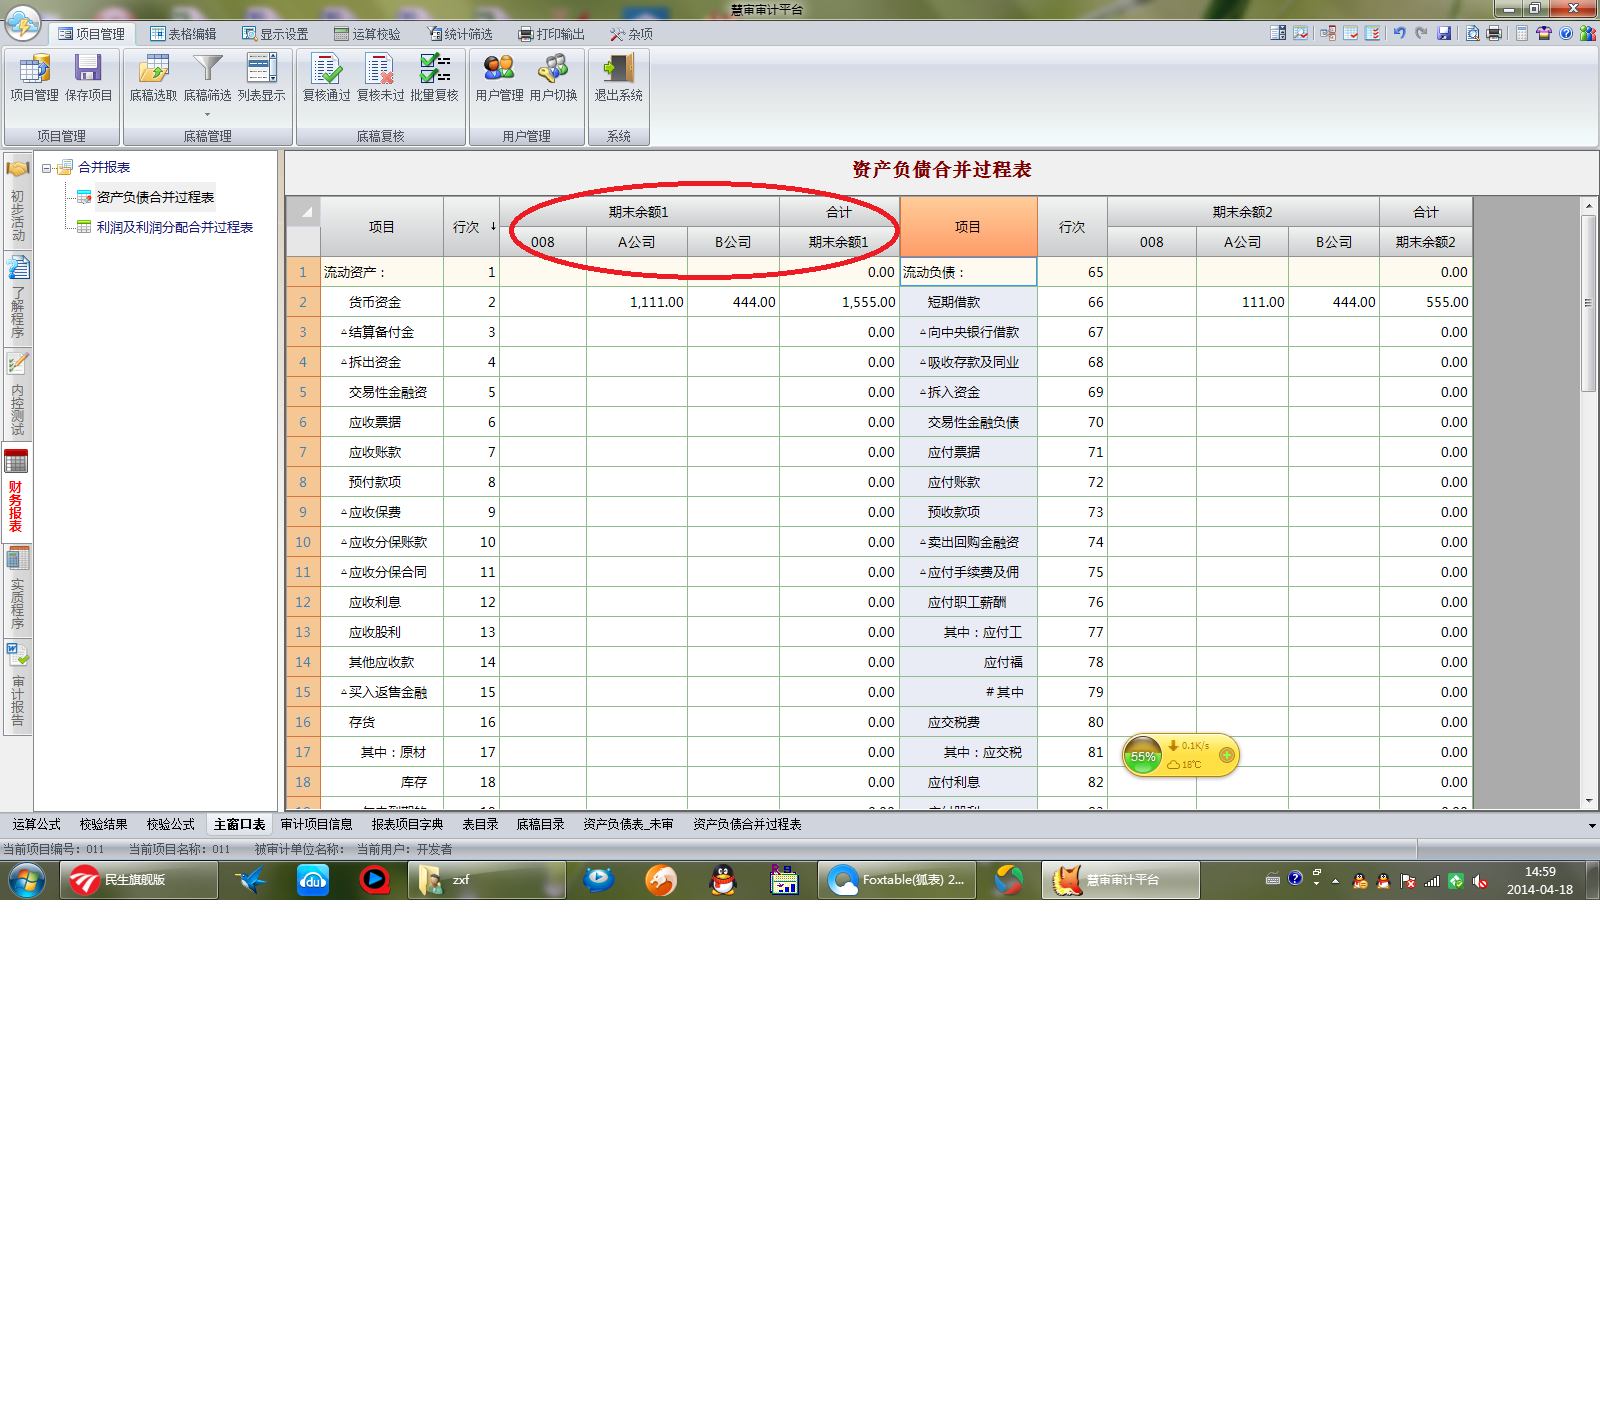Click the 1,555.00 total cell

point(839,302)
